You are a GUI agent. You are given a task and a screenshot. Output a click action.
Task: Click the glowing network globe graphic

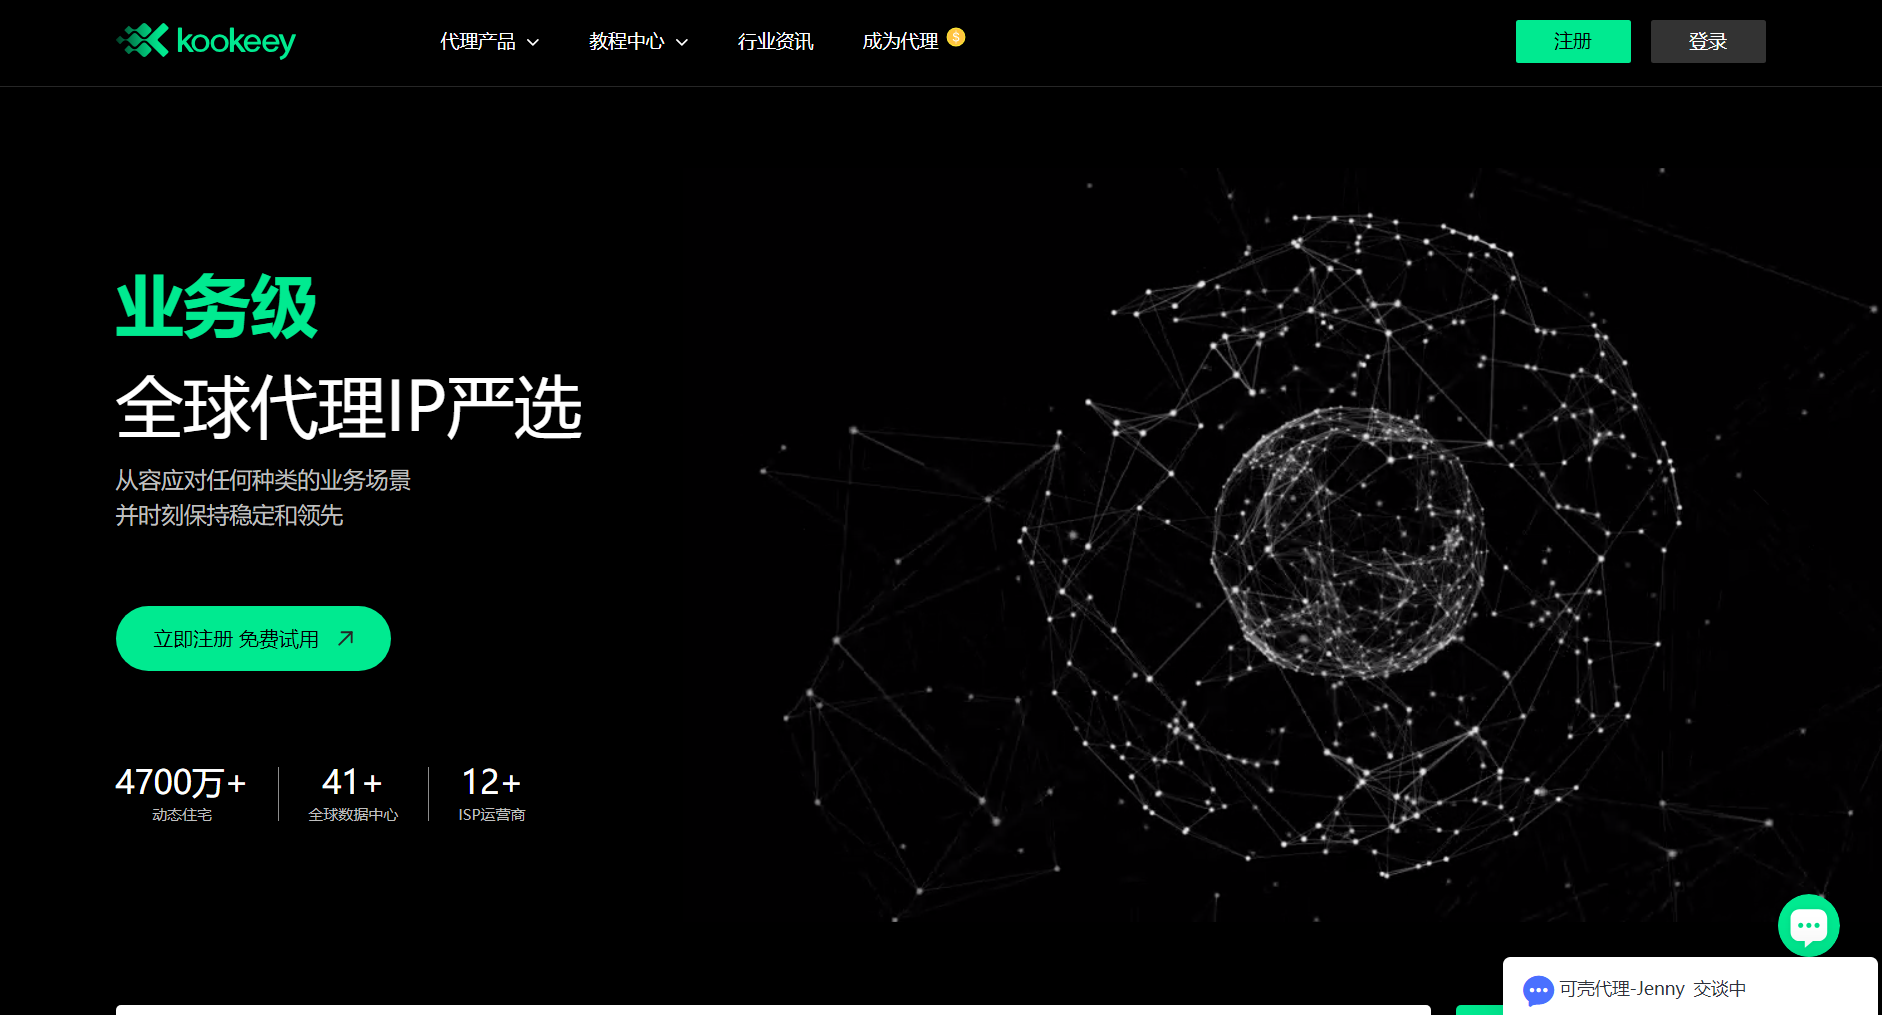(1350, 545)
